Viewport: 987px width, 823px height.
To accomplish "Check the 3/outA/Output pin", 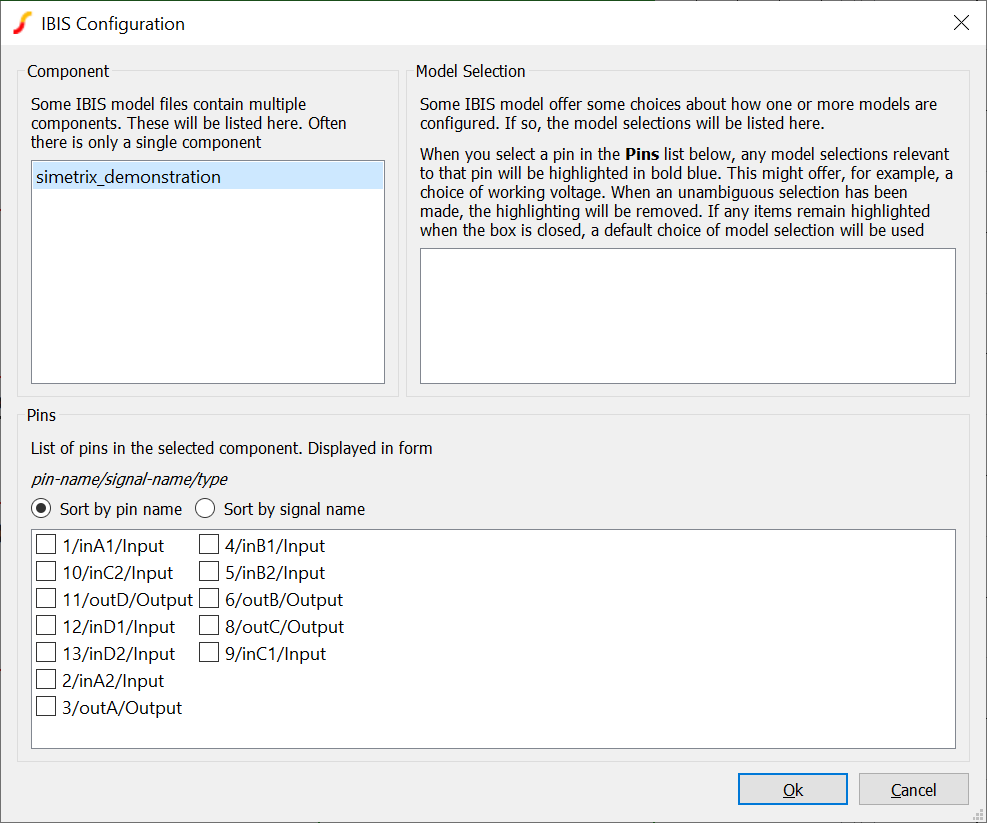I will pyautogui.click(x=46, y=707).
